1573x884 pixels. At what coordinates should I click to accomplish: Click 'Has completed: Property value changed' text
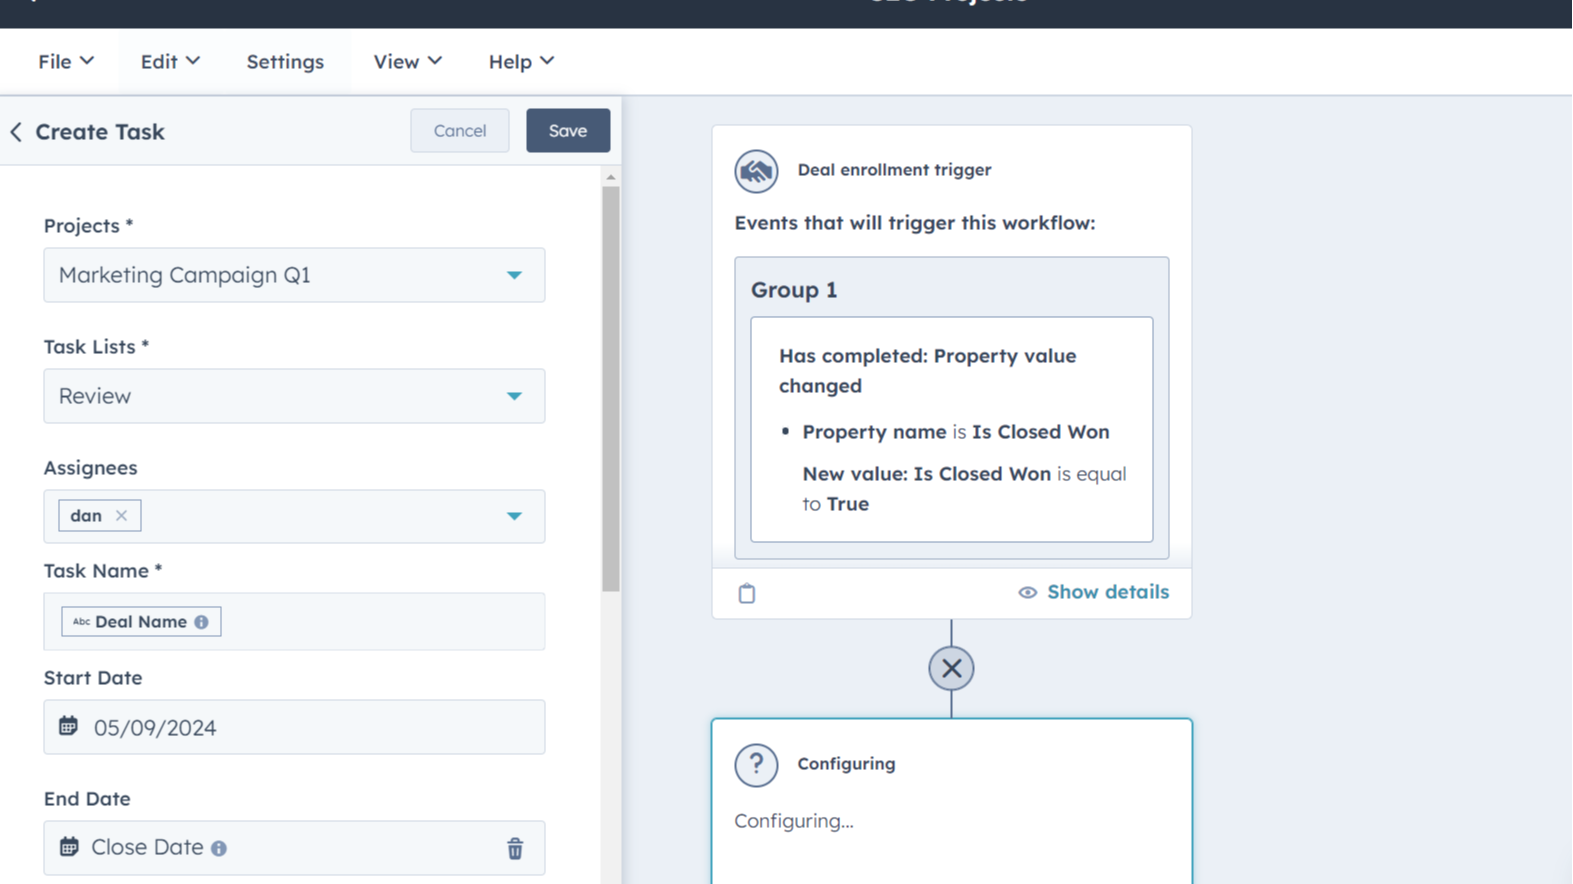coord(928,371)
